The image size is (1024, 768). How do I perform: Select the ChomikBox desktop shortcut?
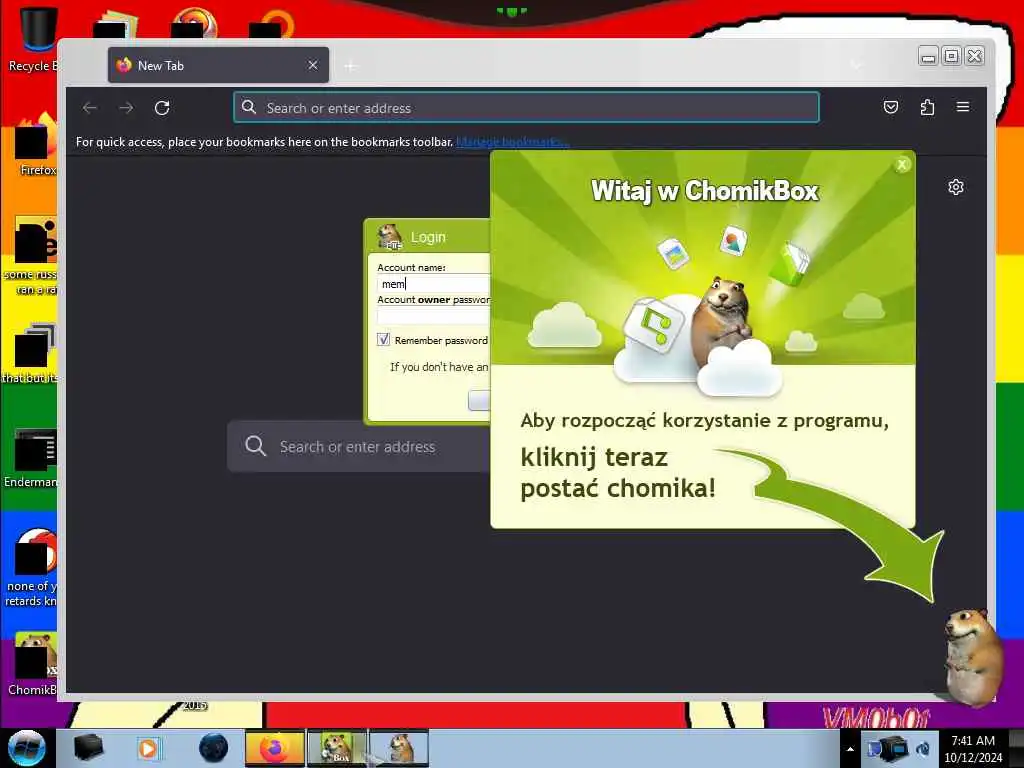(x=33, y=663)
